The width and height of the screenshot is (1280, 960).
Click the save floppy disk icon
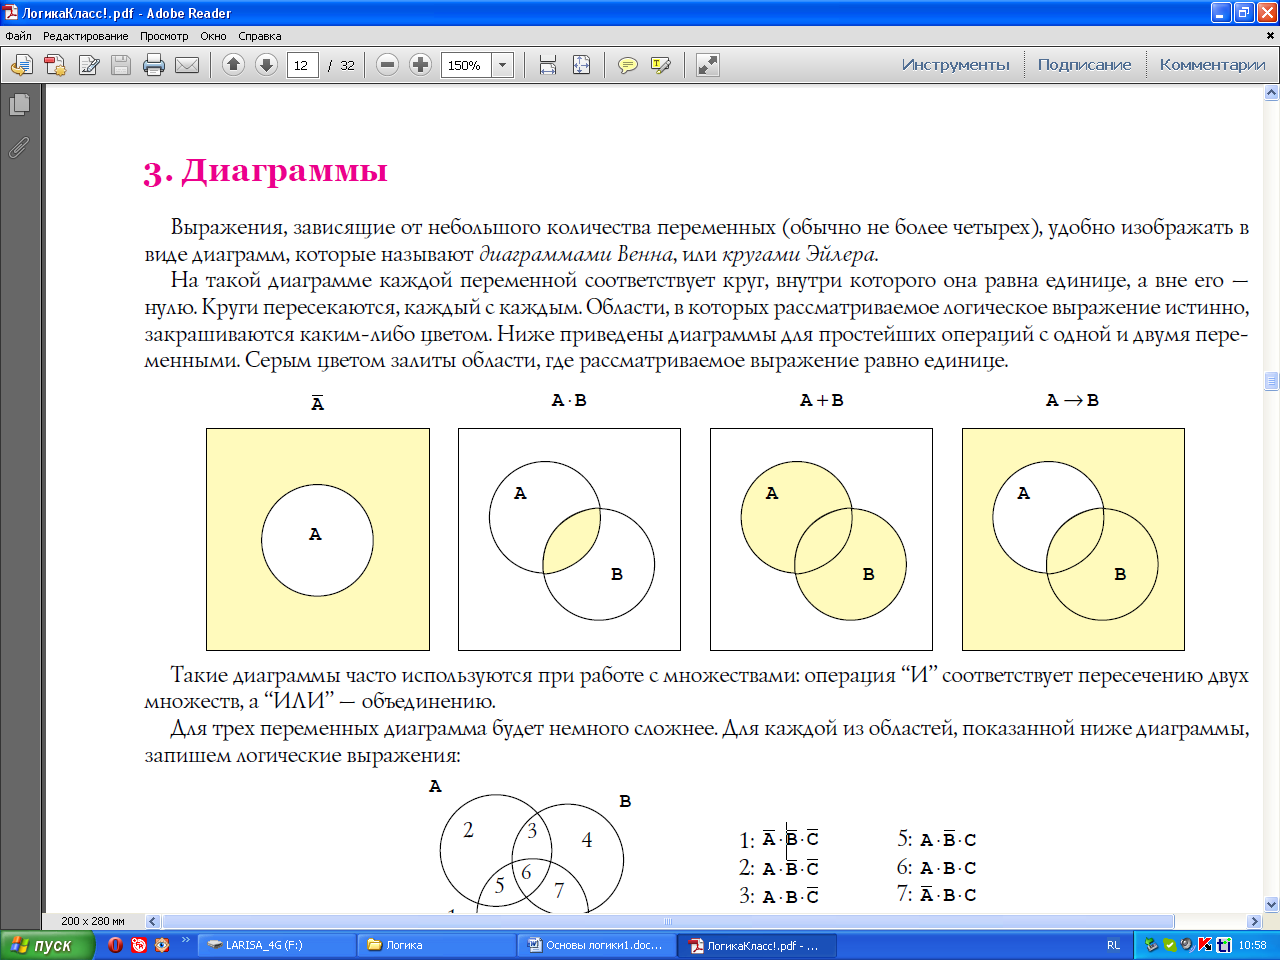tap(121, 65)
